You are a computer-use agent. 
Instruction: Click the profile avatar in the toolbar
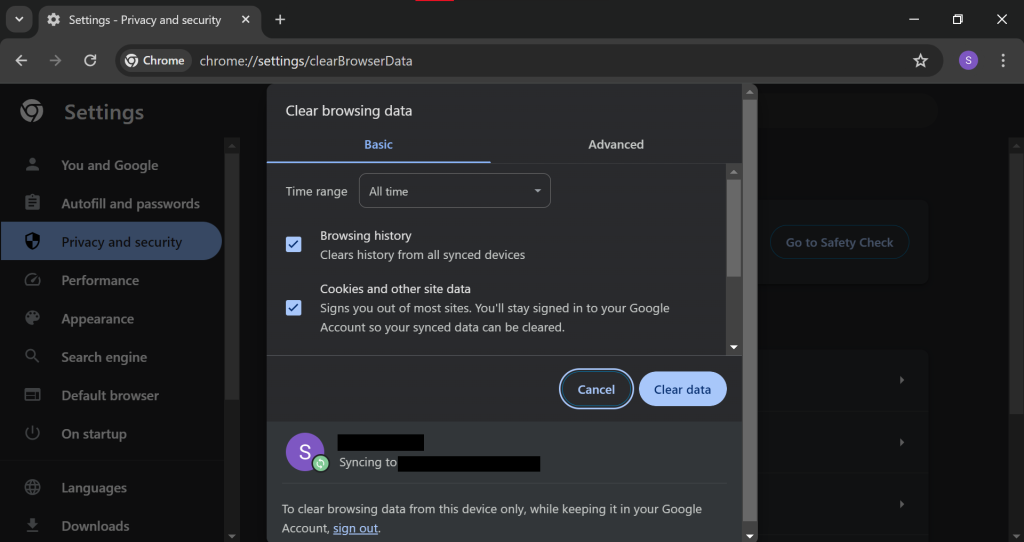(x=968, y=61)
